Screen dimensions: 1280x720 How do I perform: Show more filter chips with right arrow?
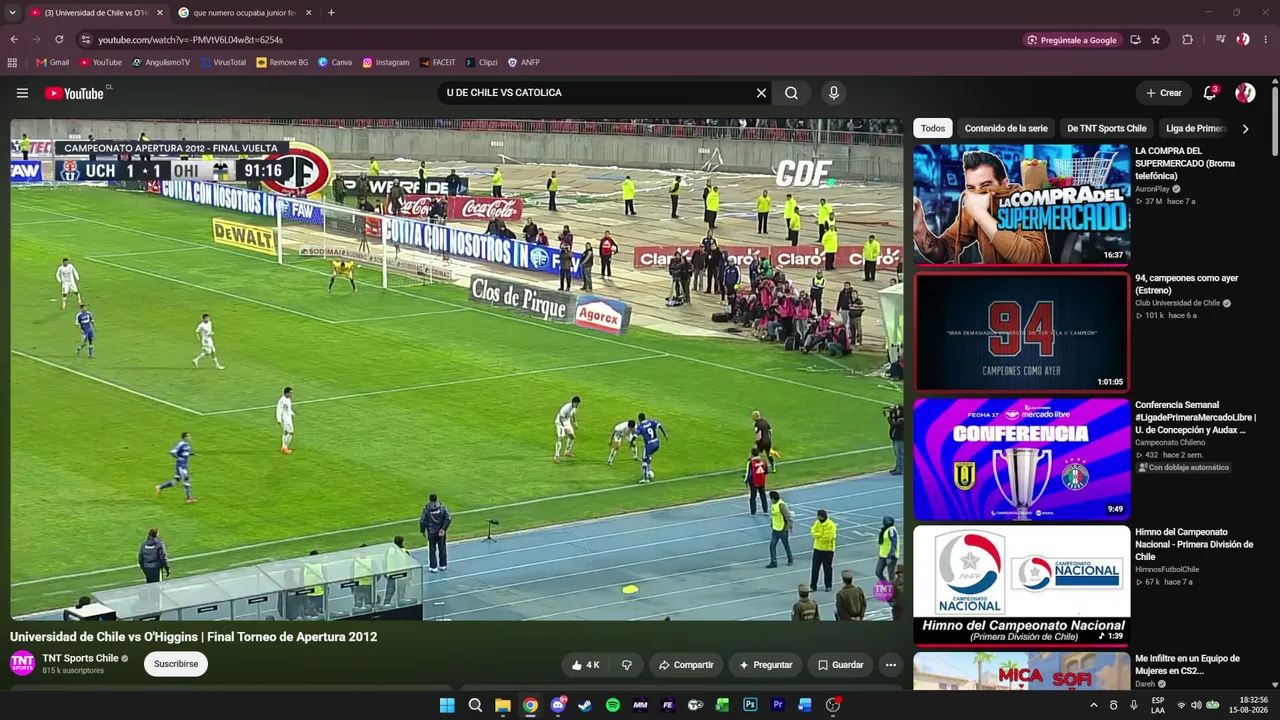coord(1245,128)
